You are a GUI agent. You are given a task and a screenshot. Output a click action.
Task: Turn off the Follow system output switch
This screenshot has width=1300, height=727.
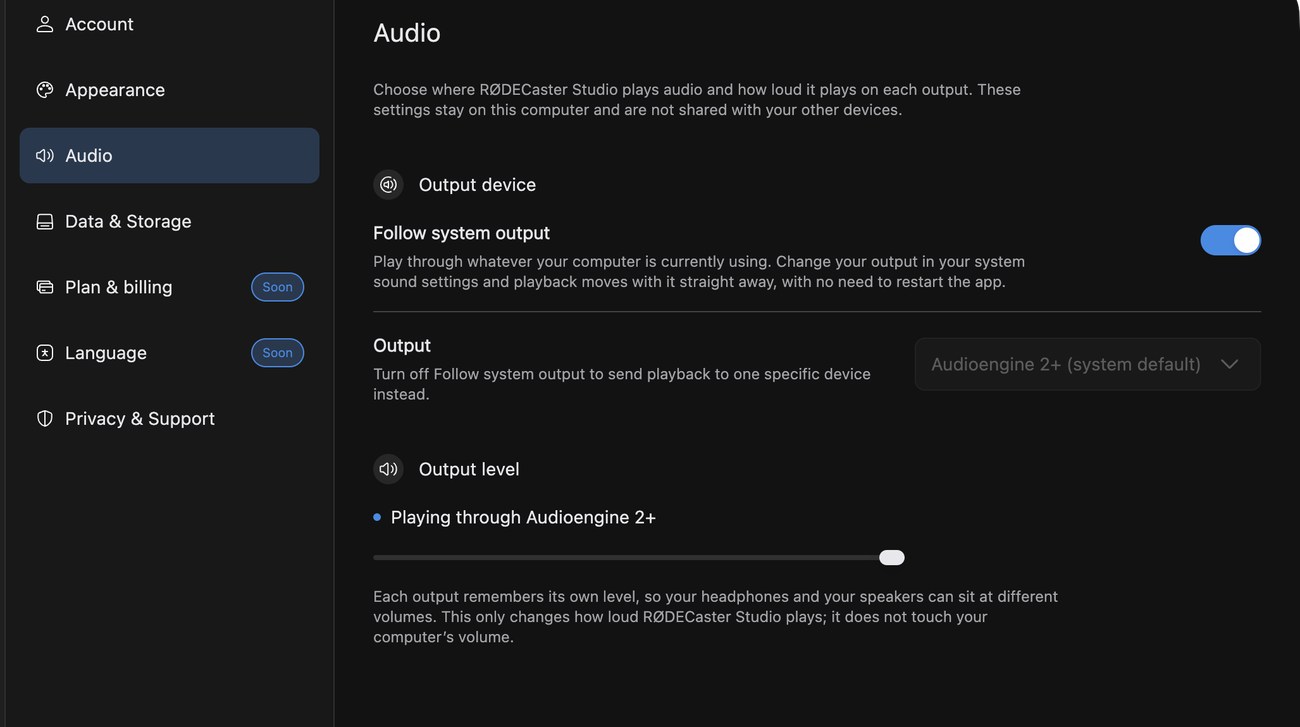click(x=1230, y=240)
